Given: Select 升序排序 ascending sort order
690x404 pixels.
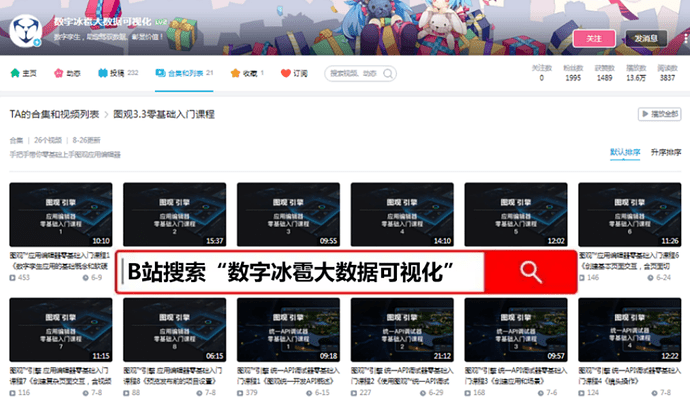Looking at the screenshot, I should click(x=666, y=152).
